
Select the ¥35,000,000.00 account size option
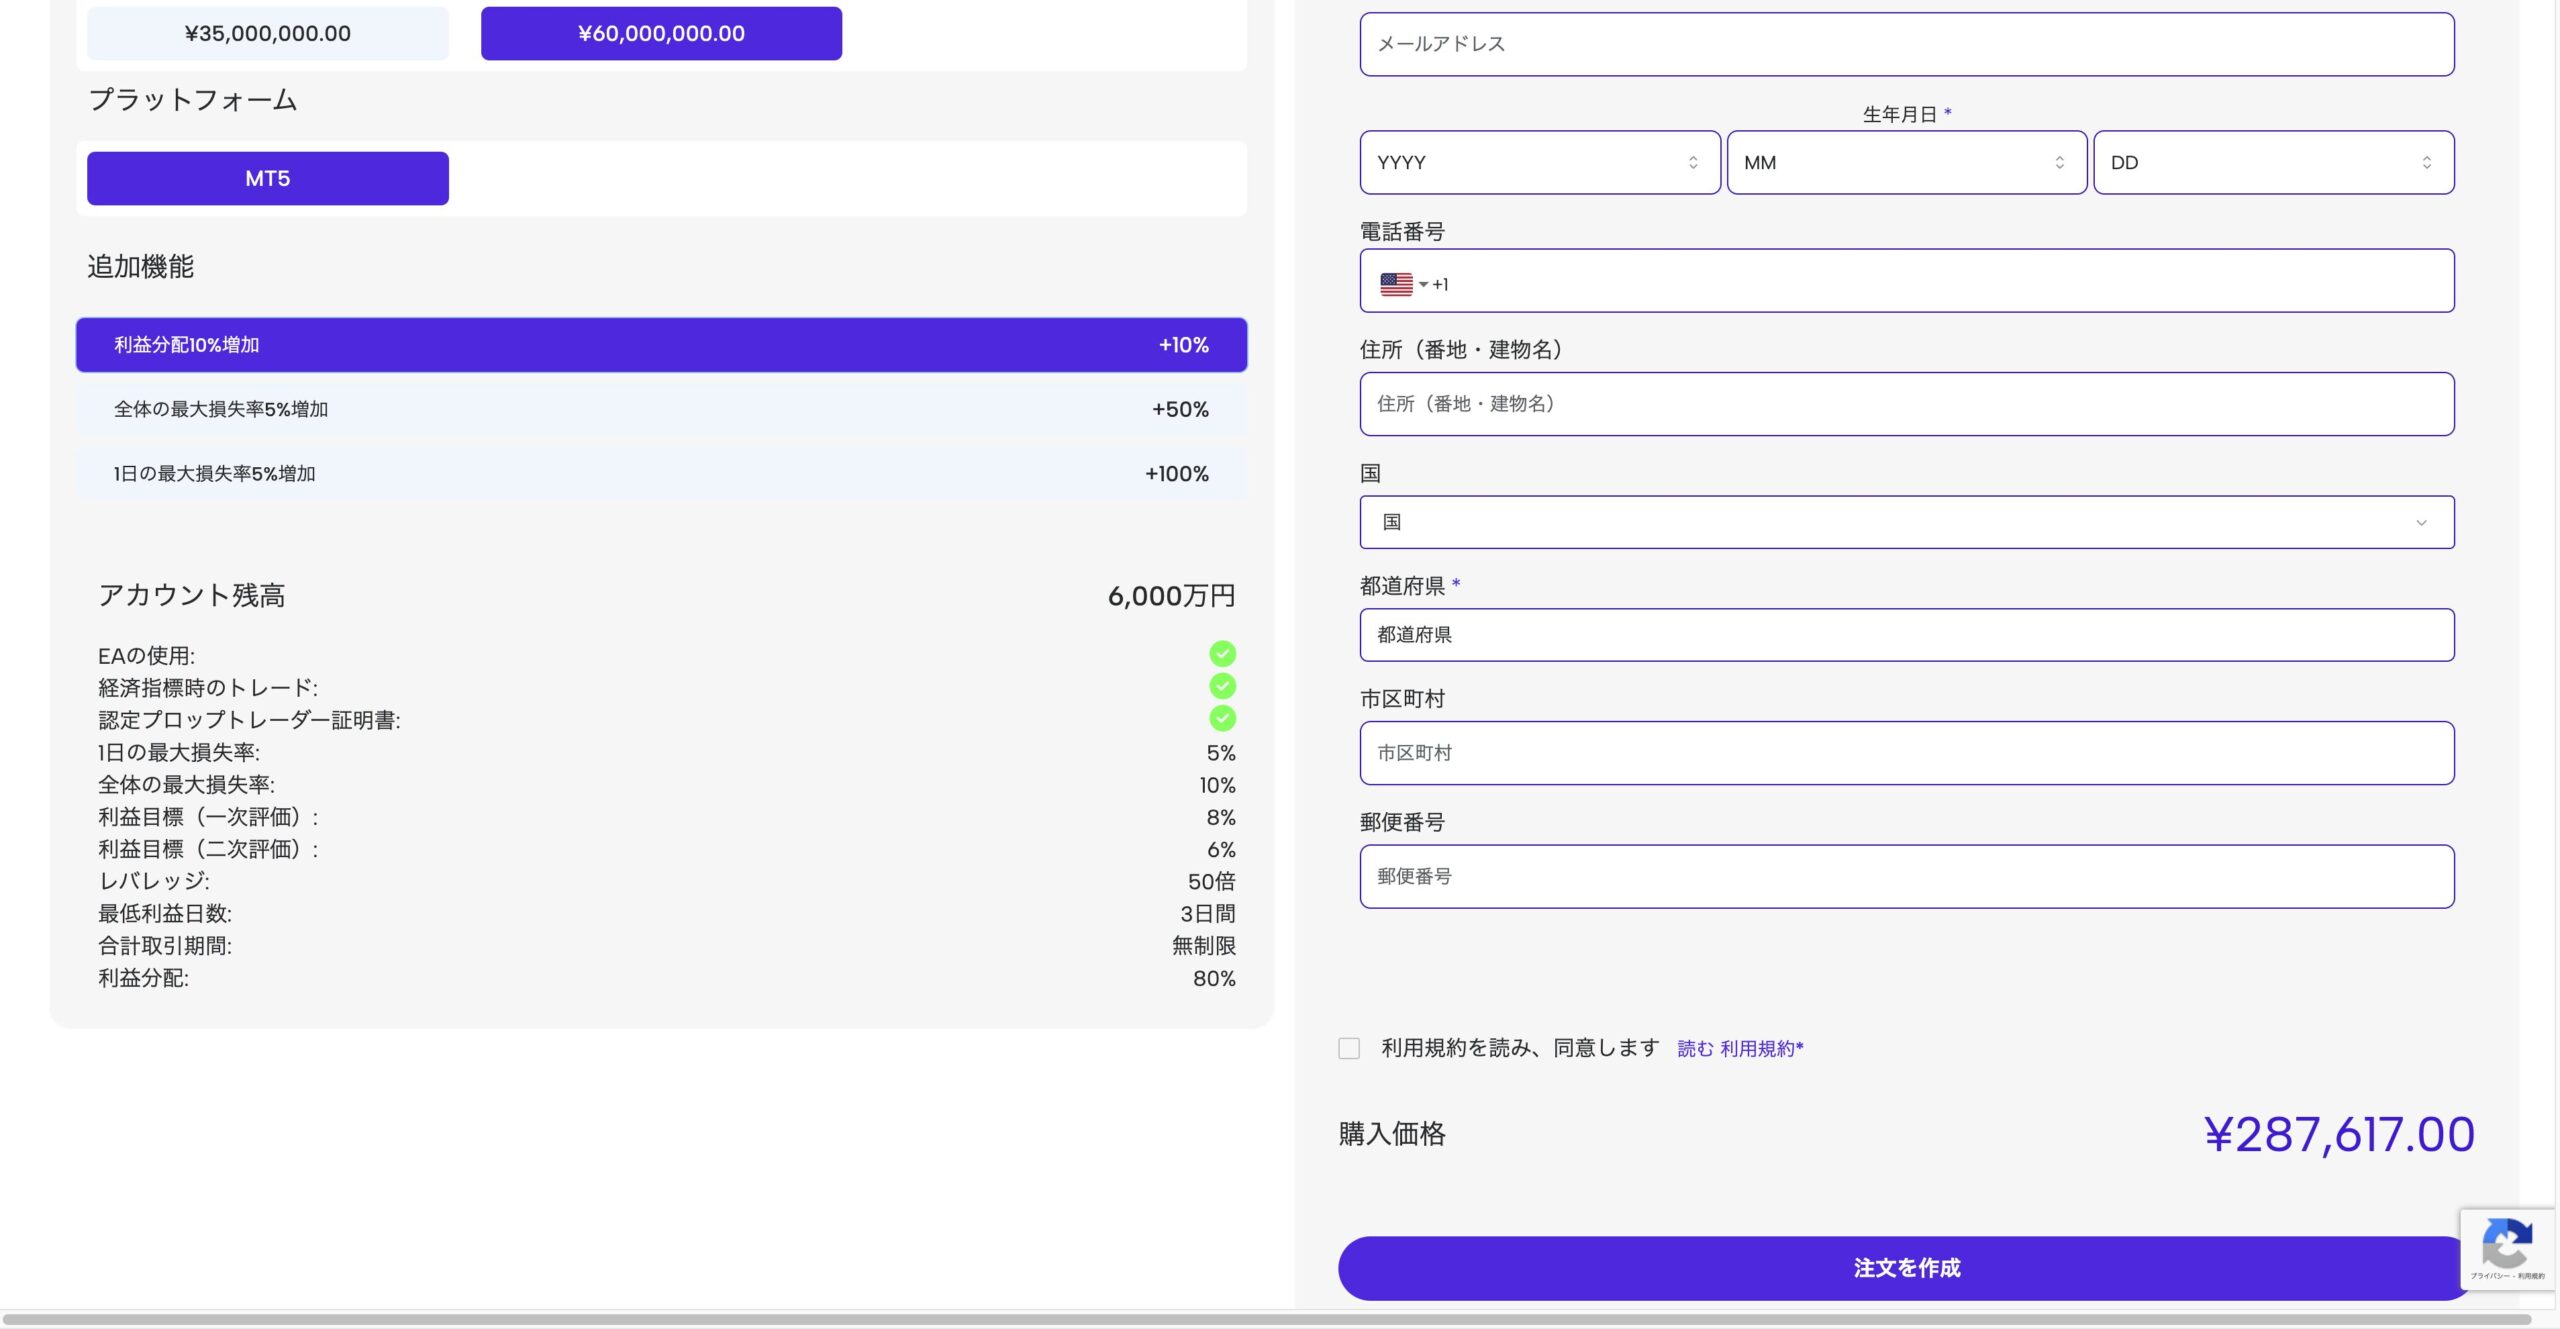pos(268,33)
